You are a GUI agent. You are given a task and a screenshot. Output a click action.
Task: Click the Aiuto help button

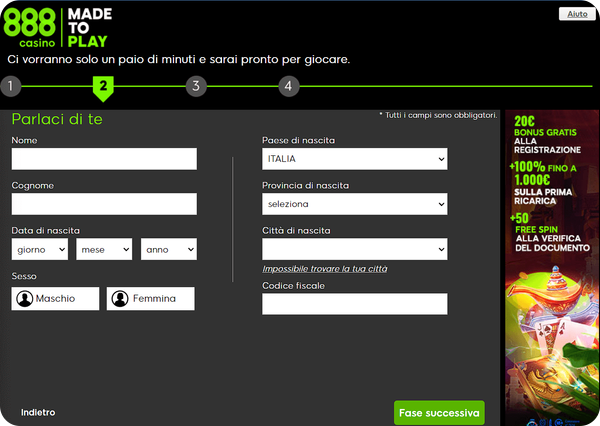[x=577, y=14]
